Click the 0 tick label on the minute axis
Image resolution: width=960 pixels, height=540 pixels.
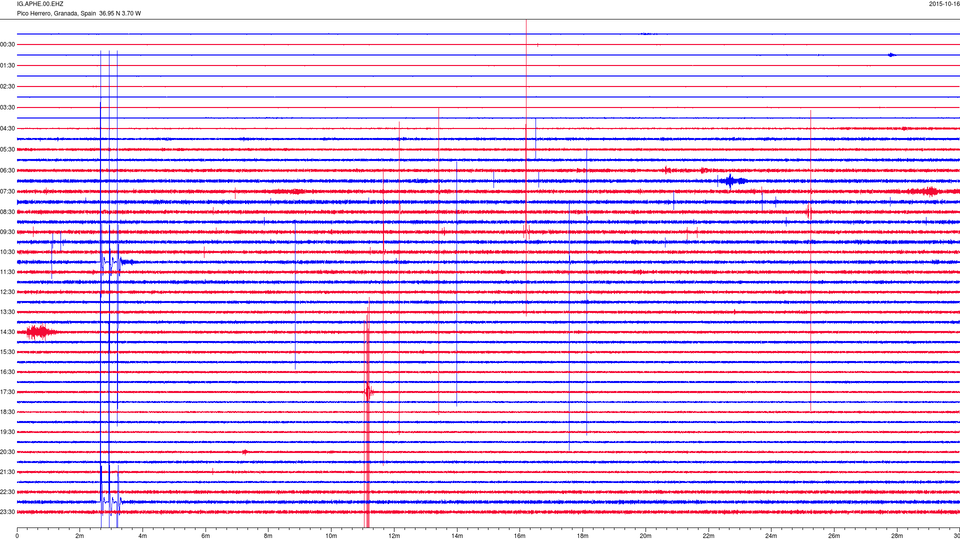tap(17, 536)
